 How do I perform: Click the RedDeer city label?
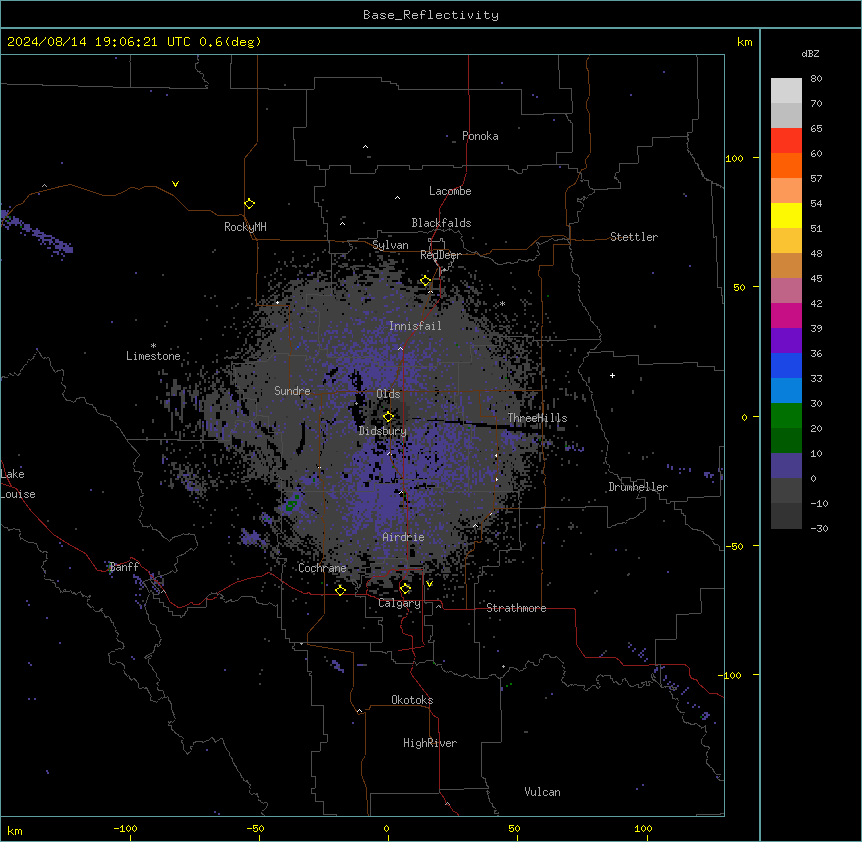point(440,255)
